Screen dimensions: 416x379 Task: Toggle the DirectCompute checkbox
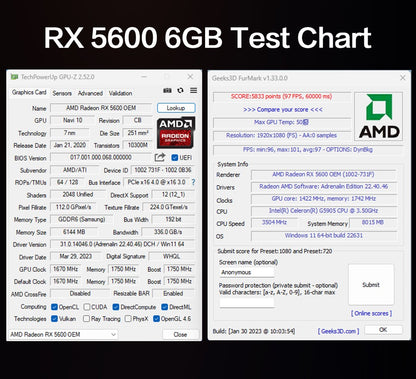(x=116, y=307)
